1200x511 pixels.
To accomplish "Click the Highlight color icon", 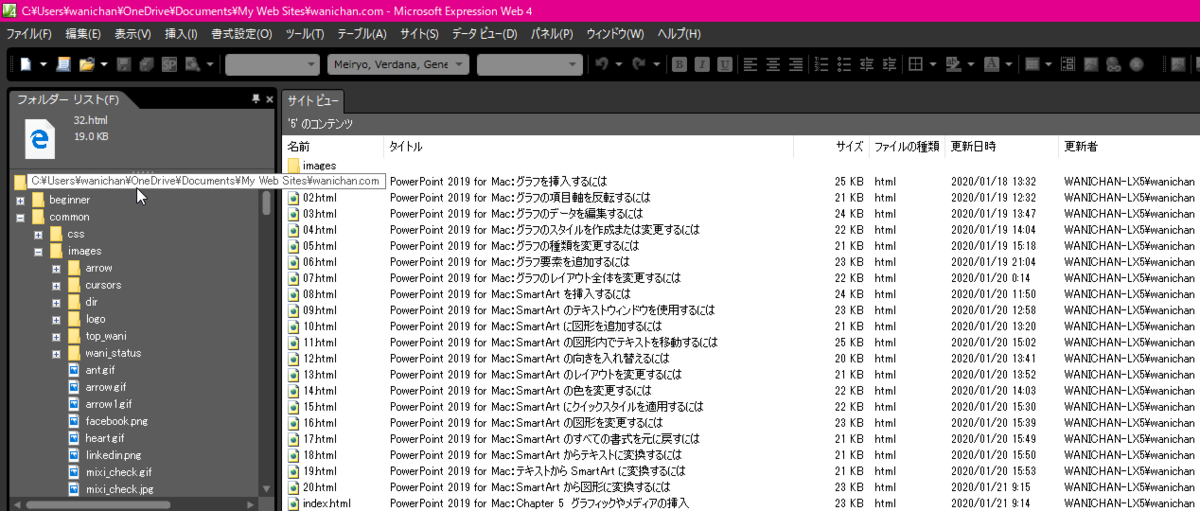I will point(954,64).
